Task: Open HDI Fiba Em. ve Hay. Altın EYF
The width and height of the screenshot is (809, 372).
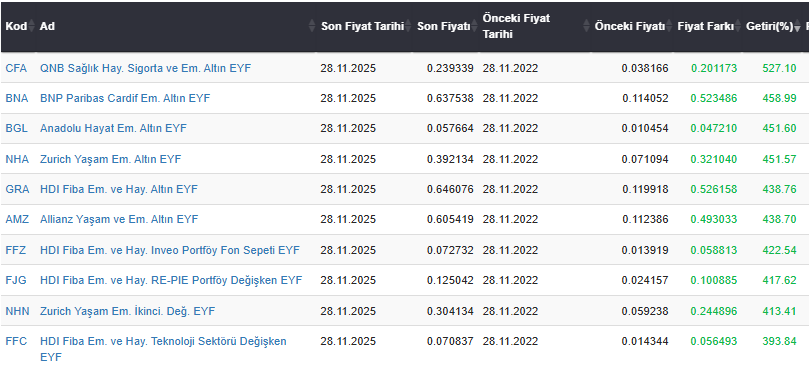Action: tap(119, 189)
